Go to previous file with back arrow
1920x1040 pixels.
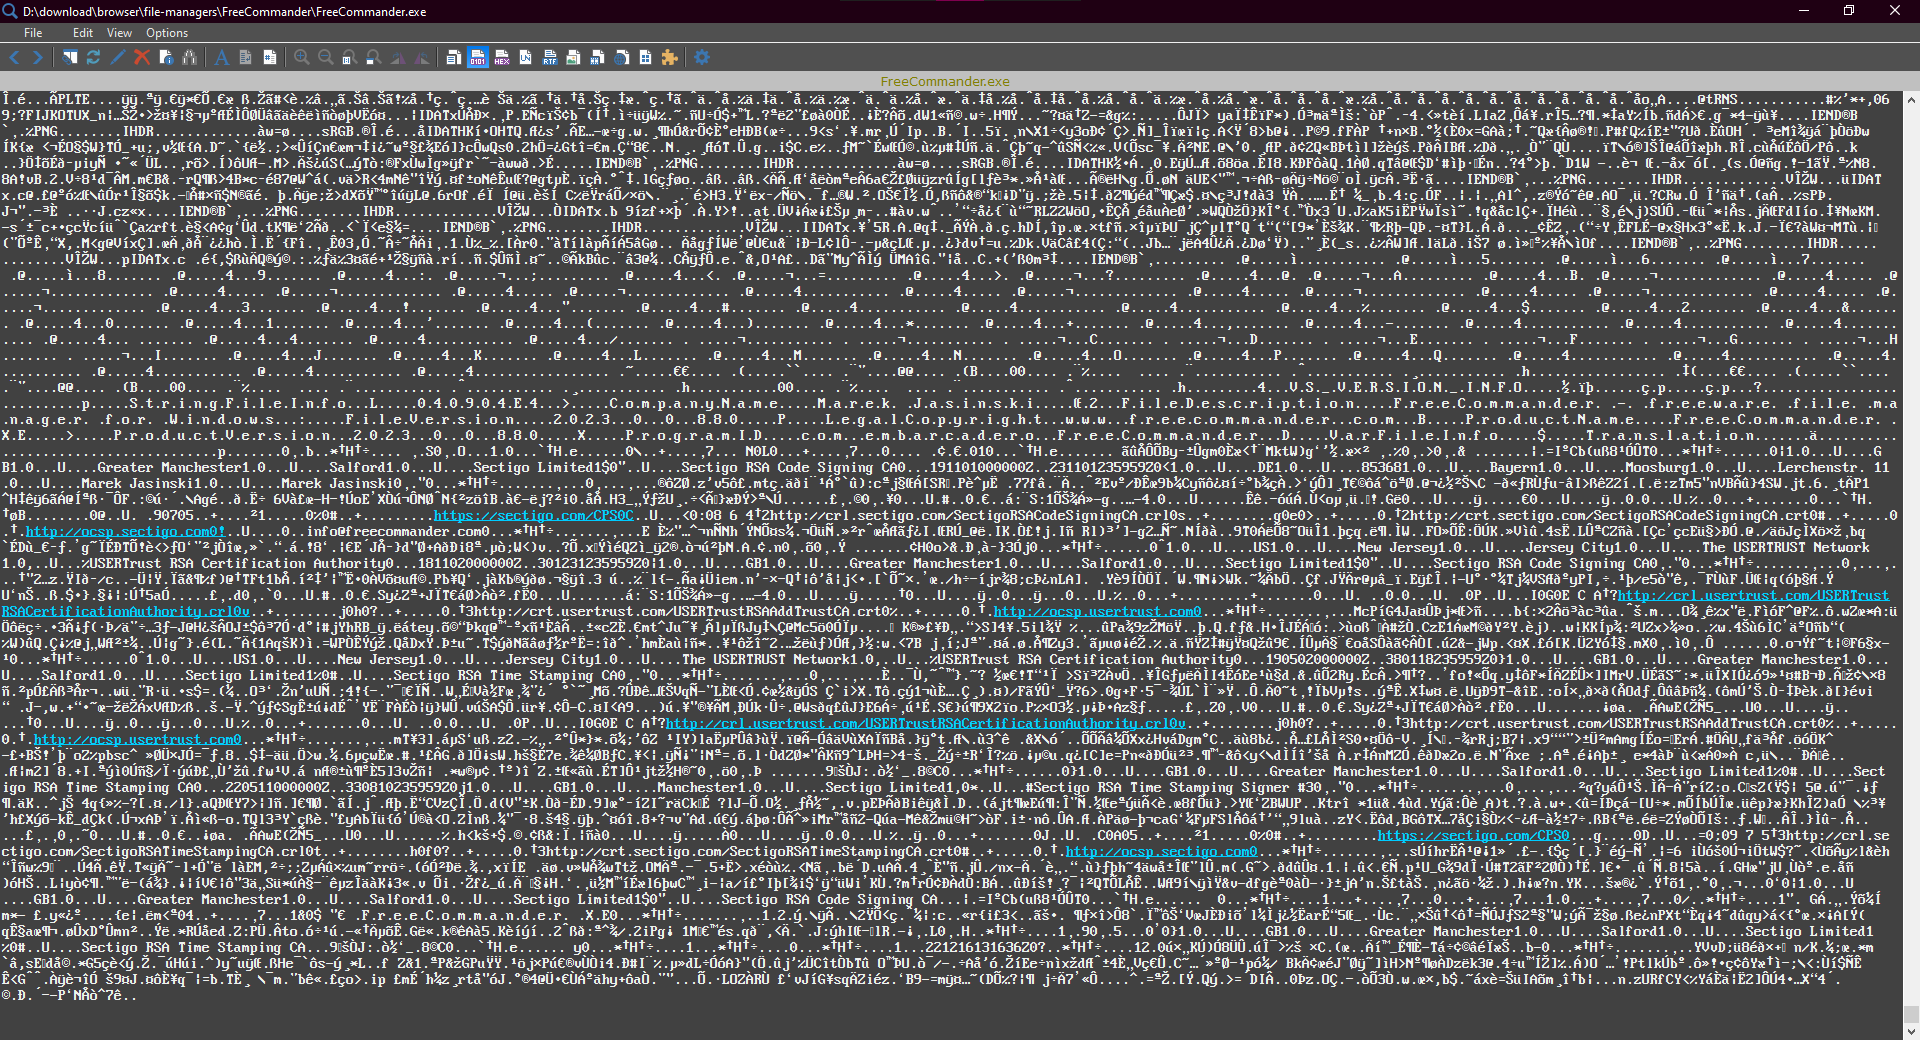[x=15, y=58]
